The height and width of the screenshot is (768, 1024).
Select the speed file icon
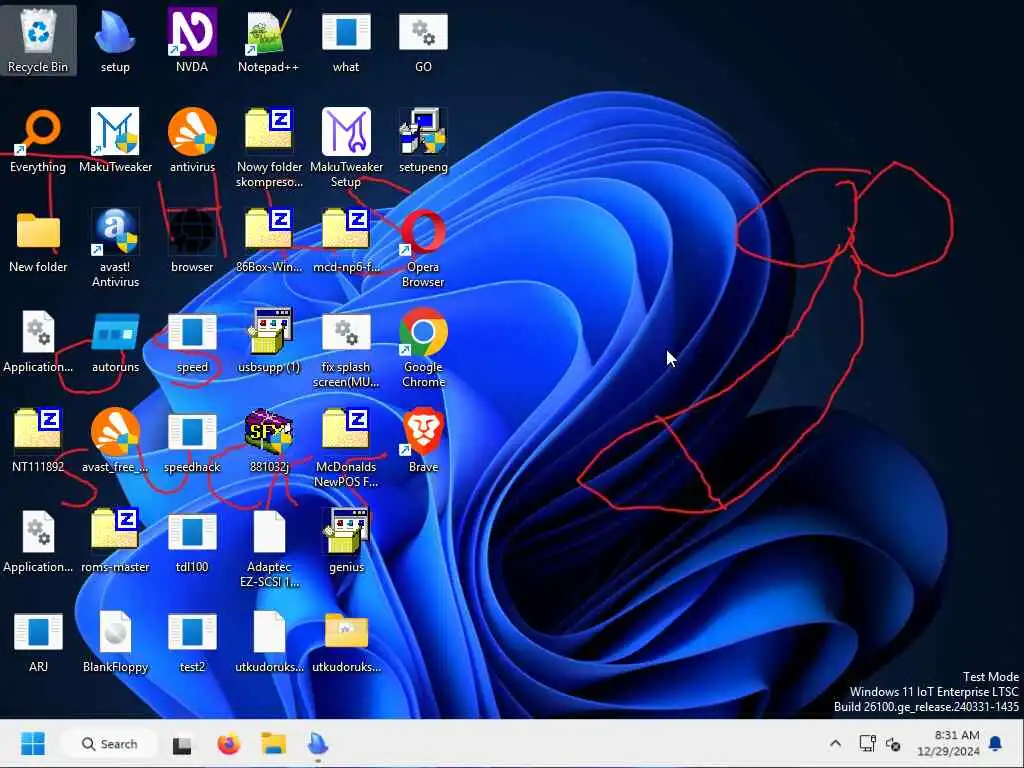192,343
